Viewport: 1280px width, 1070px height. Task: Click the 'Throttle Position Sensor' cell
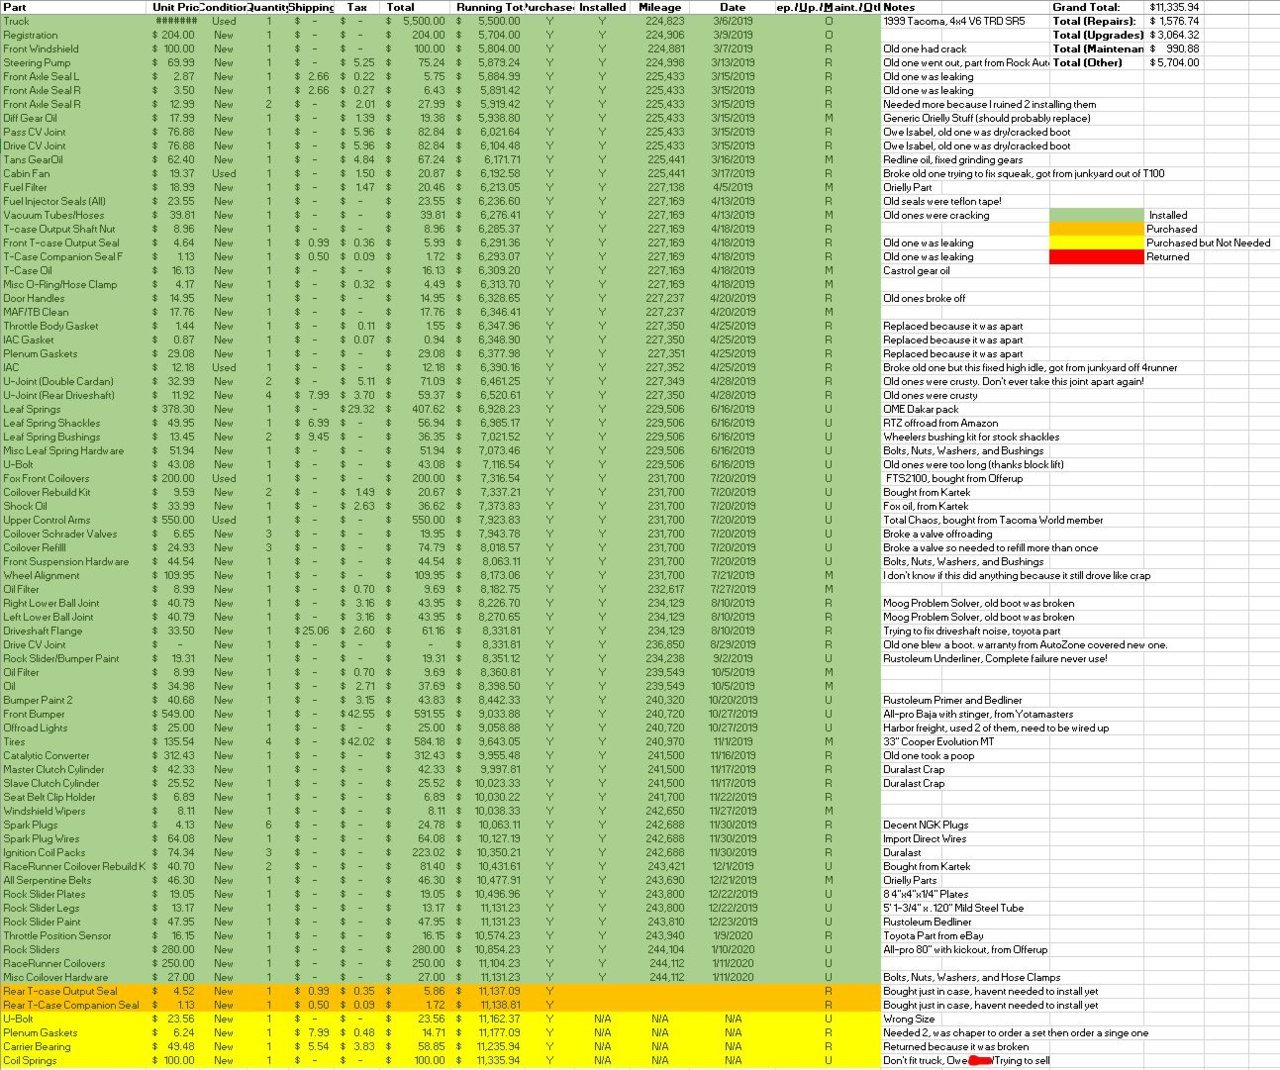[x=75, y=936]
